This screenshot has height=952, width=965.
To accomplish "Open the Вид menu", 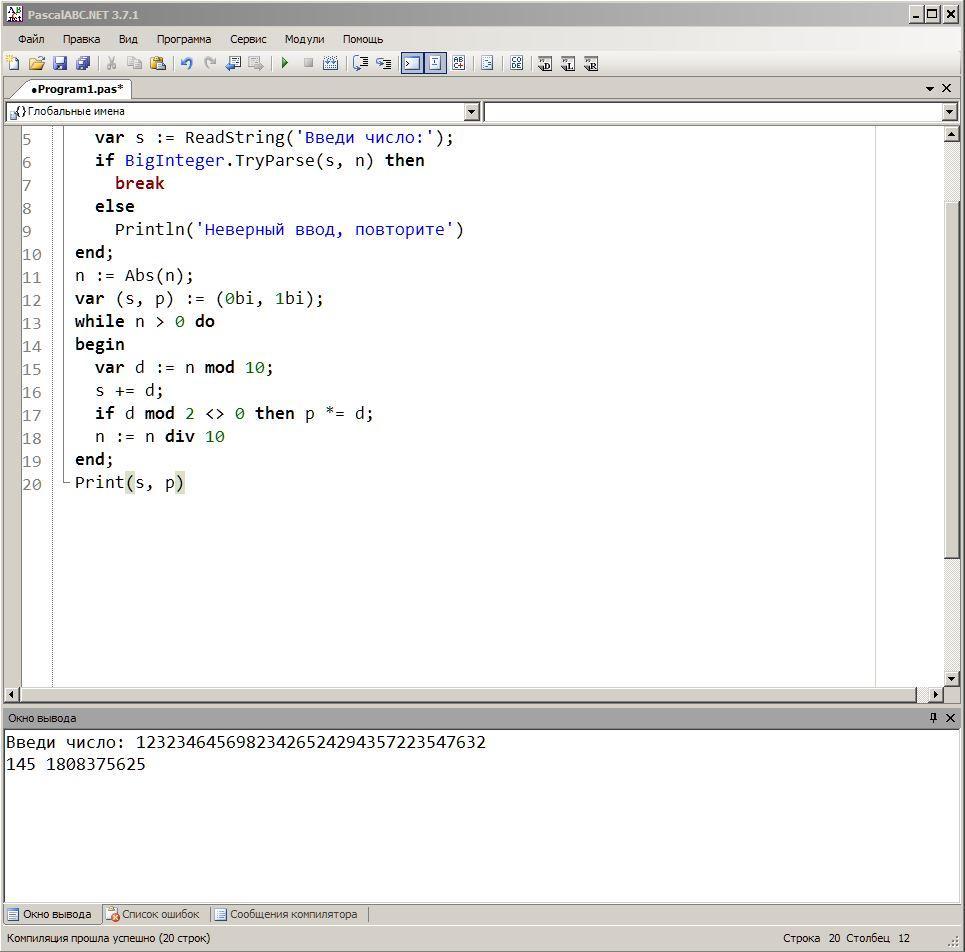I will pyautogui.click(x=128, y=39).
